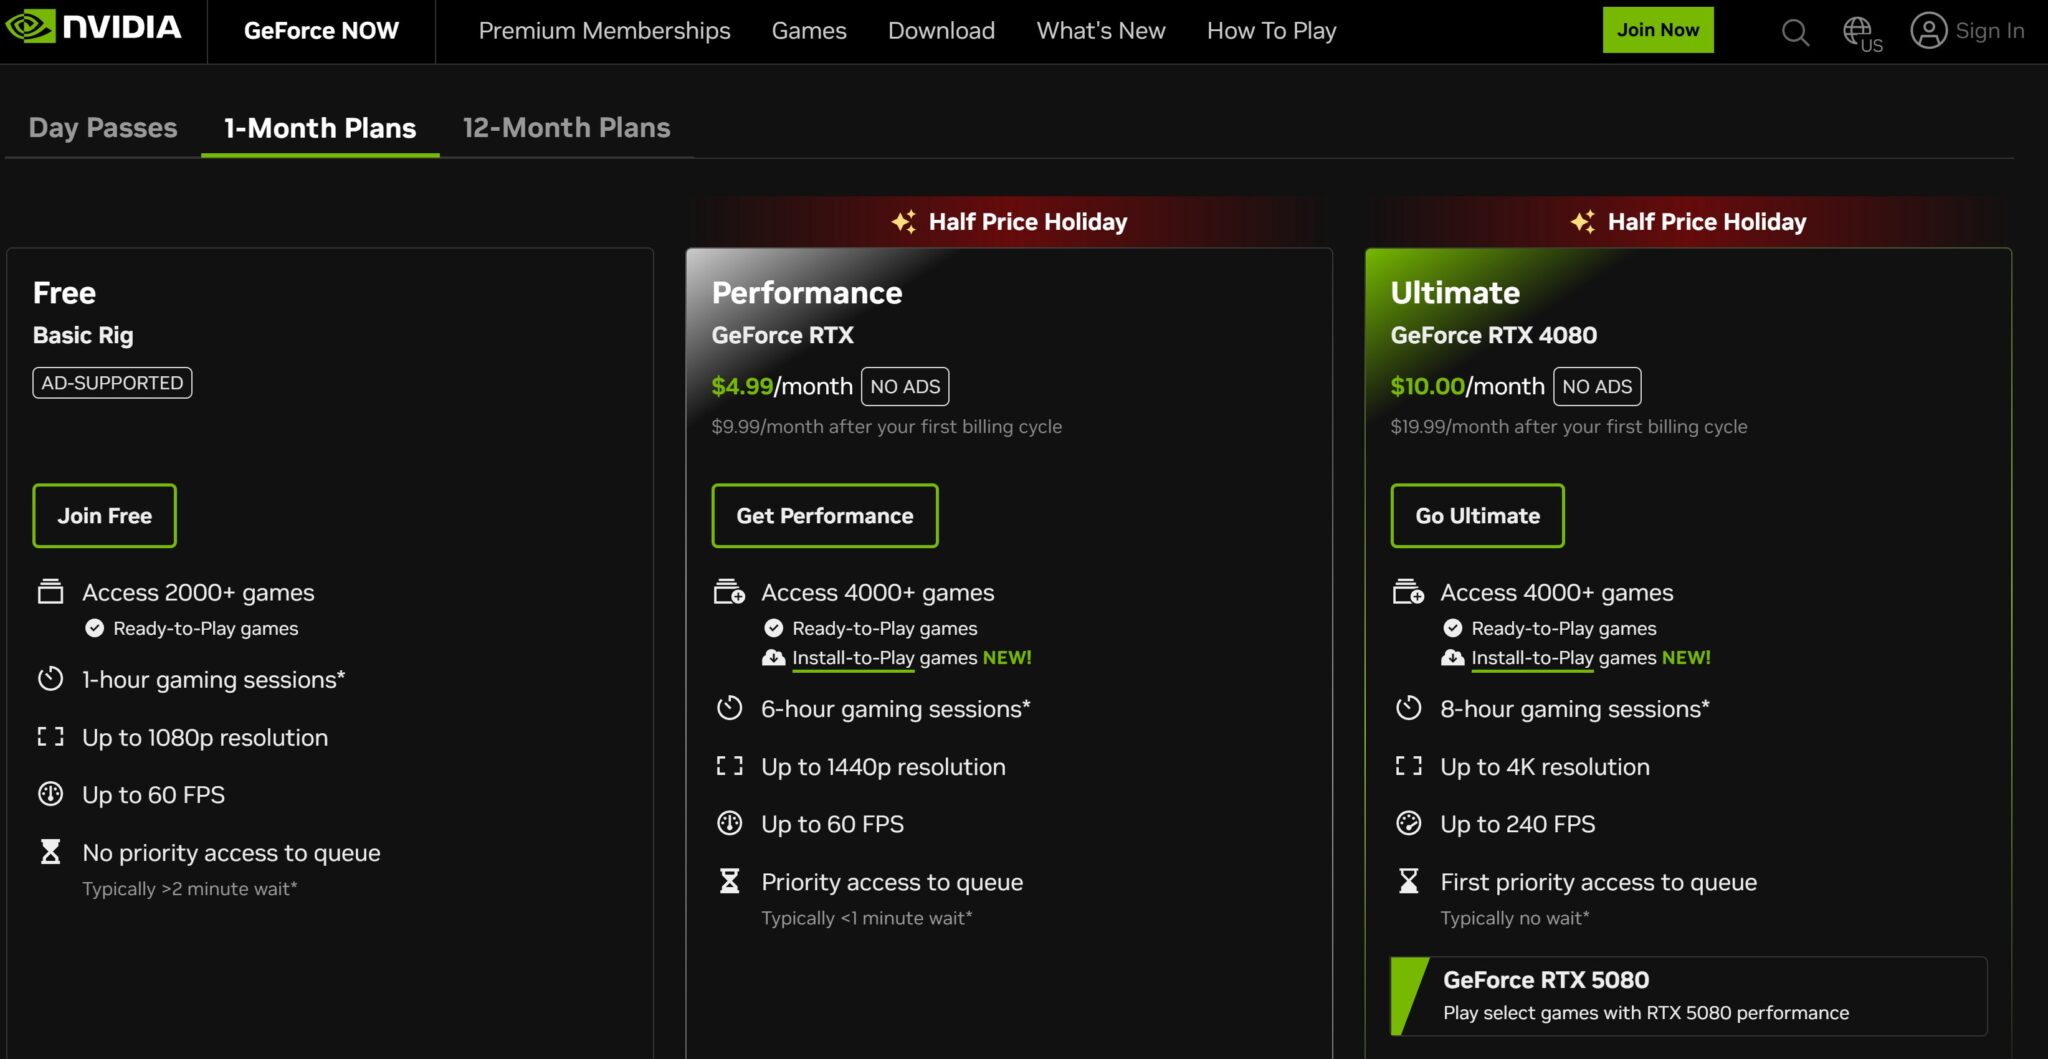Image resolution: width=2048 pixels, height=1059 pixels.
Task: Click the Join Free button
Action: click(104, 515)
